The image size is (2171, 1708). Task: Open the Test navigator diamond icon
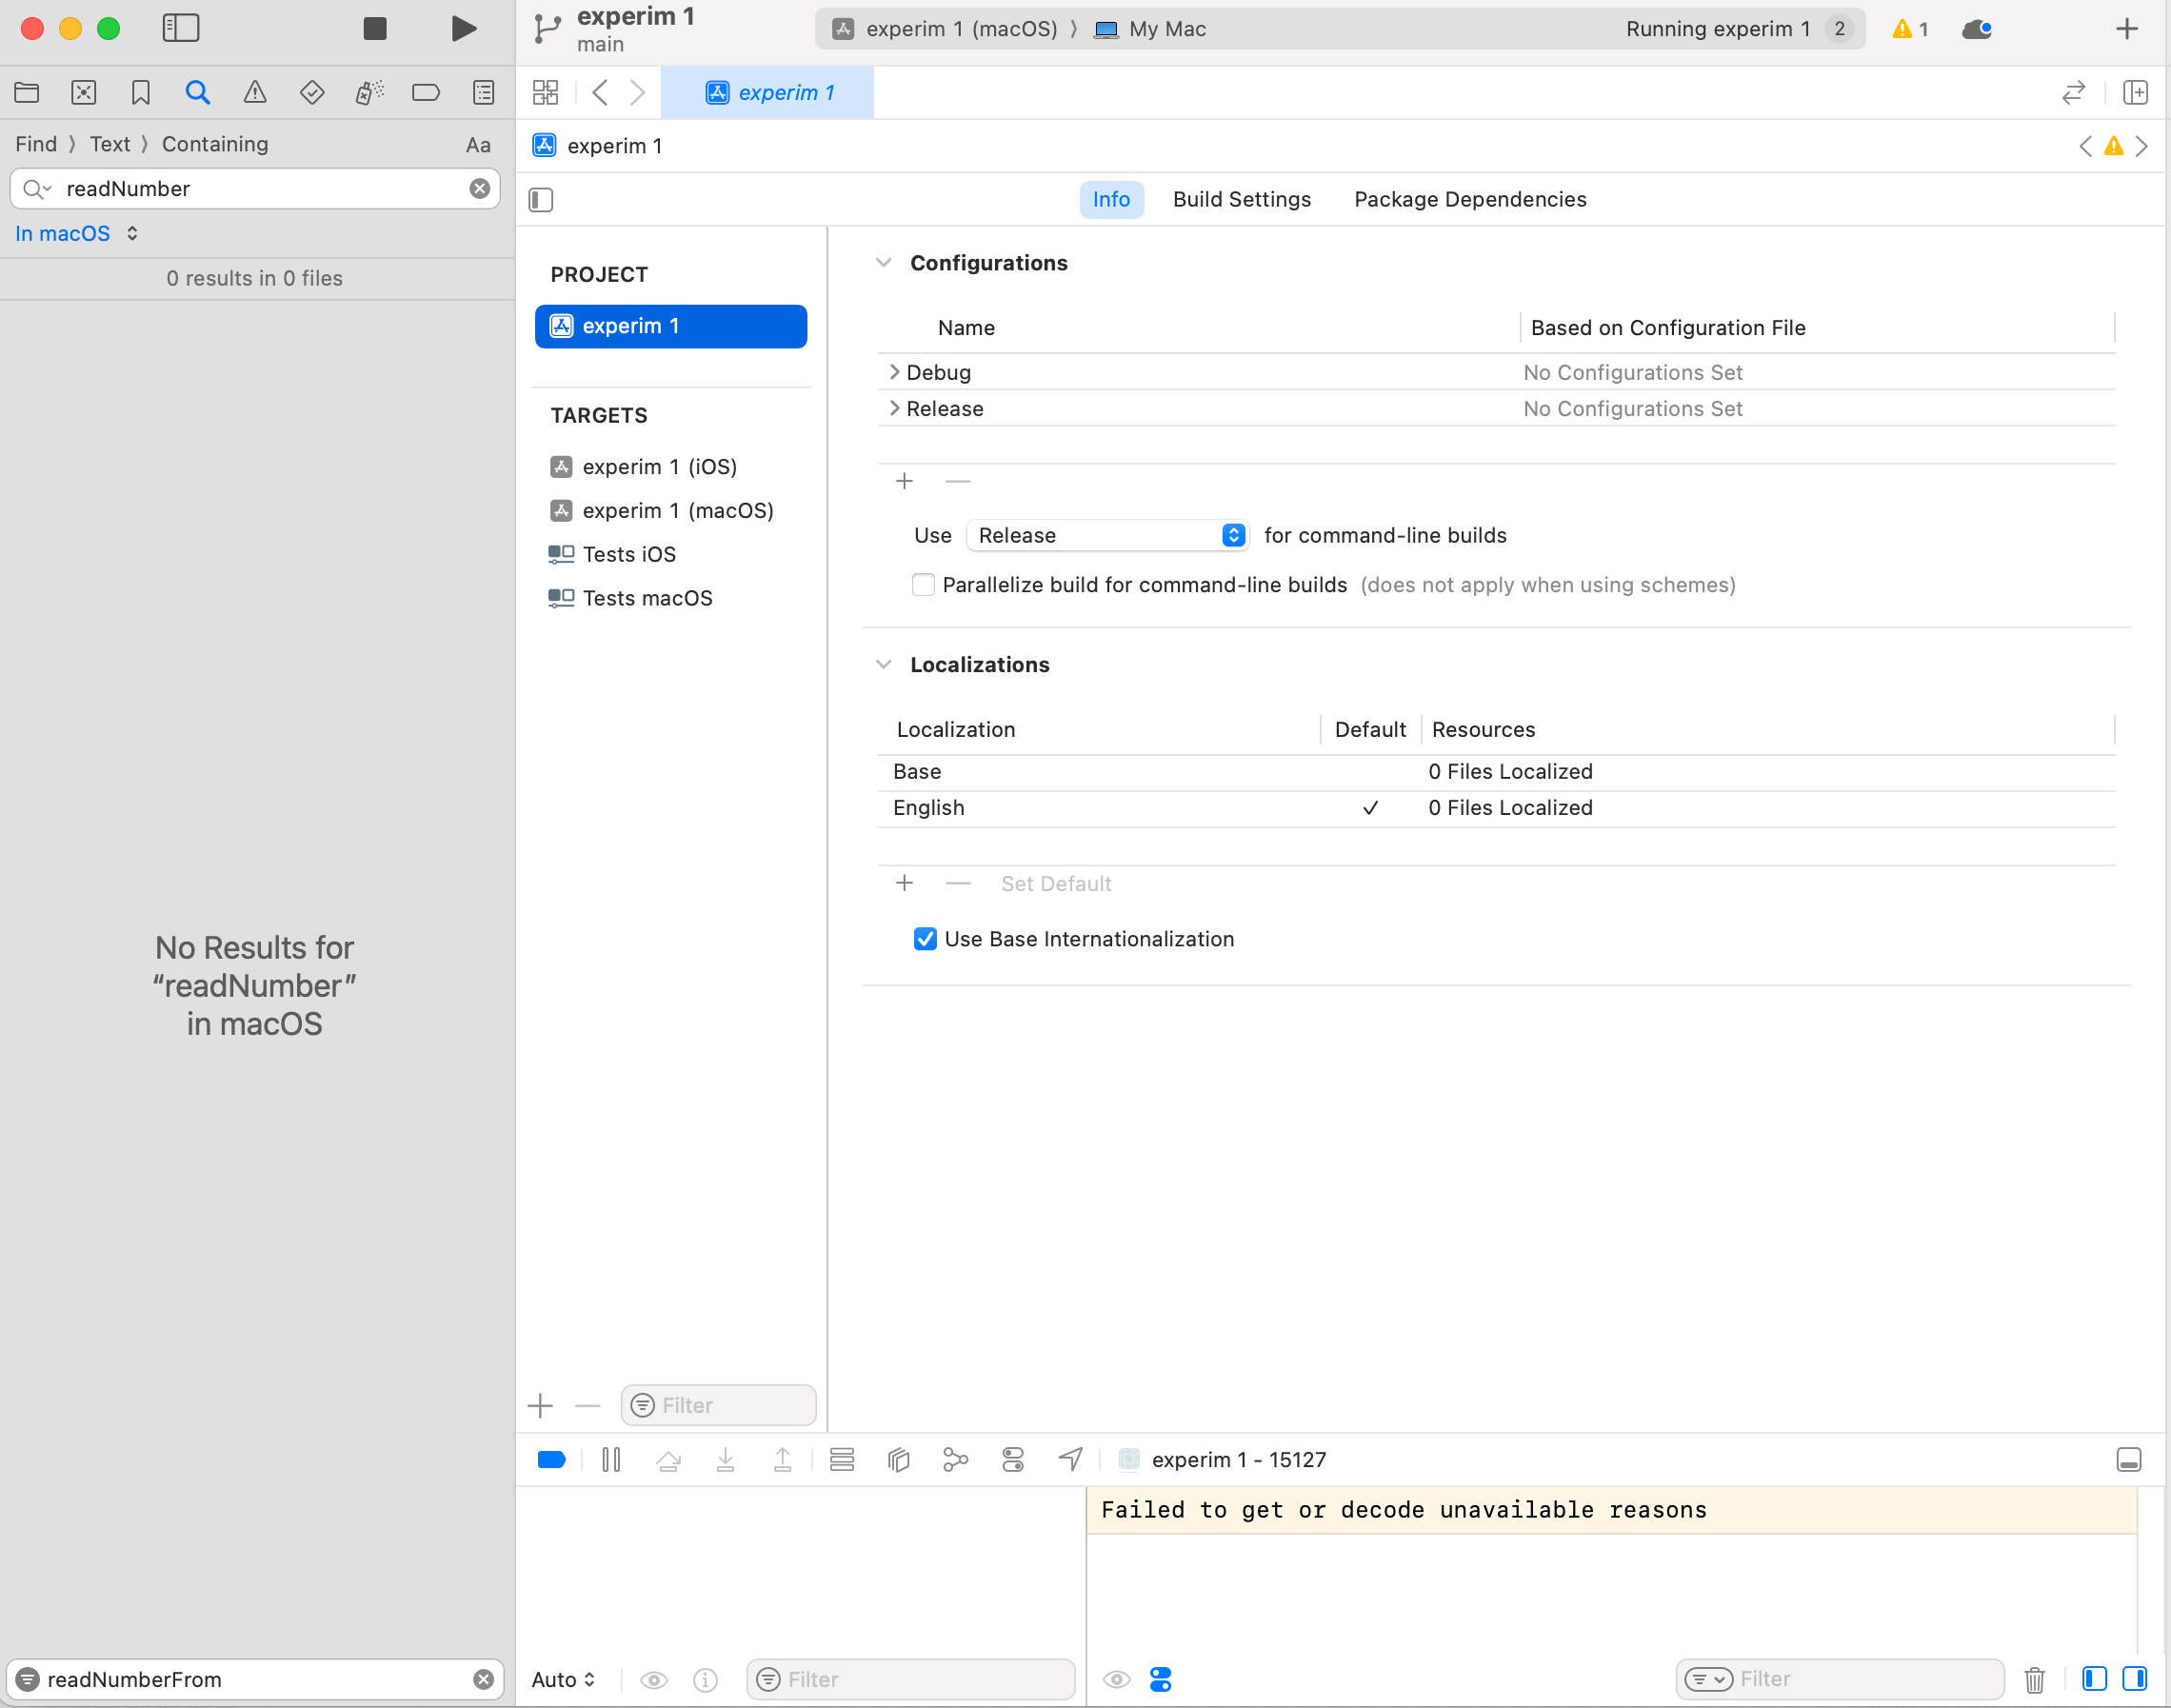[312, 93]
